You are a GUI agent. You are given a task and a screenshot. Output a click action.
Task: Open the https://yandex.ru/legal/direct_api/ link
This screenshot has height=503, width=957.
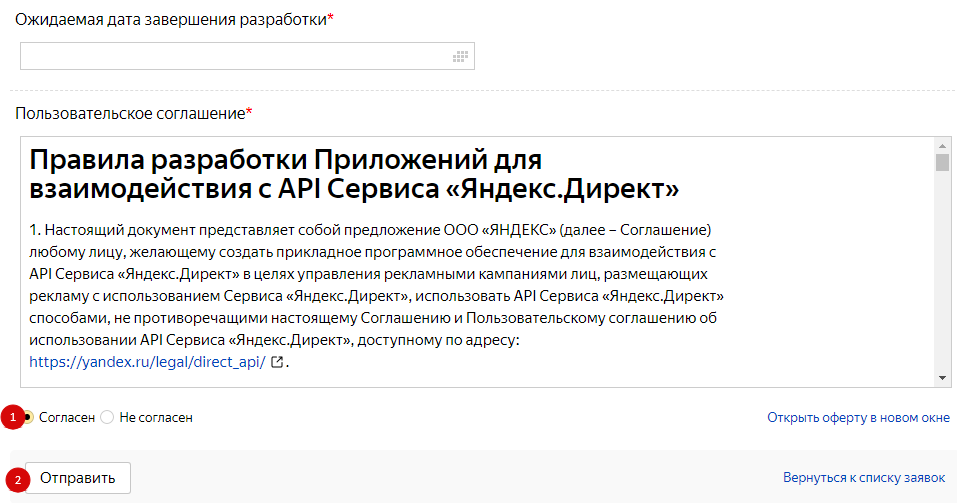click(x=147, y=362)
